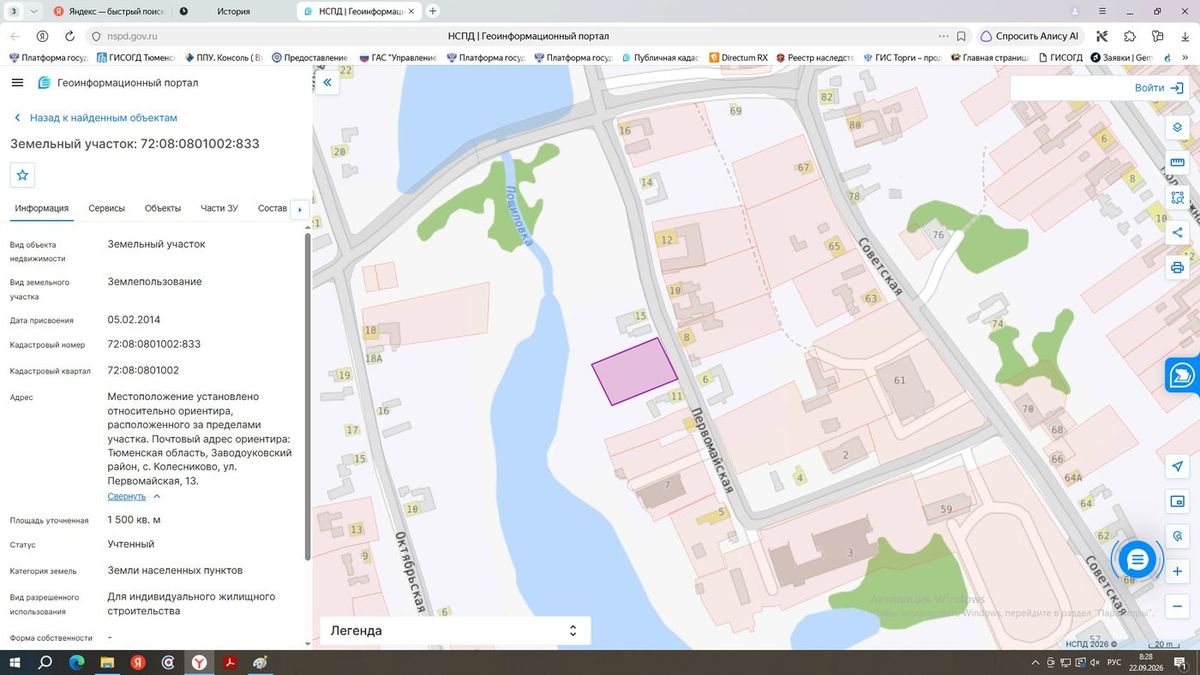Switch to the История browser tab
Viewport: 1200px width, 675px height.
(x=233, y=11)
